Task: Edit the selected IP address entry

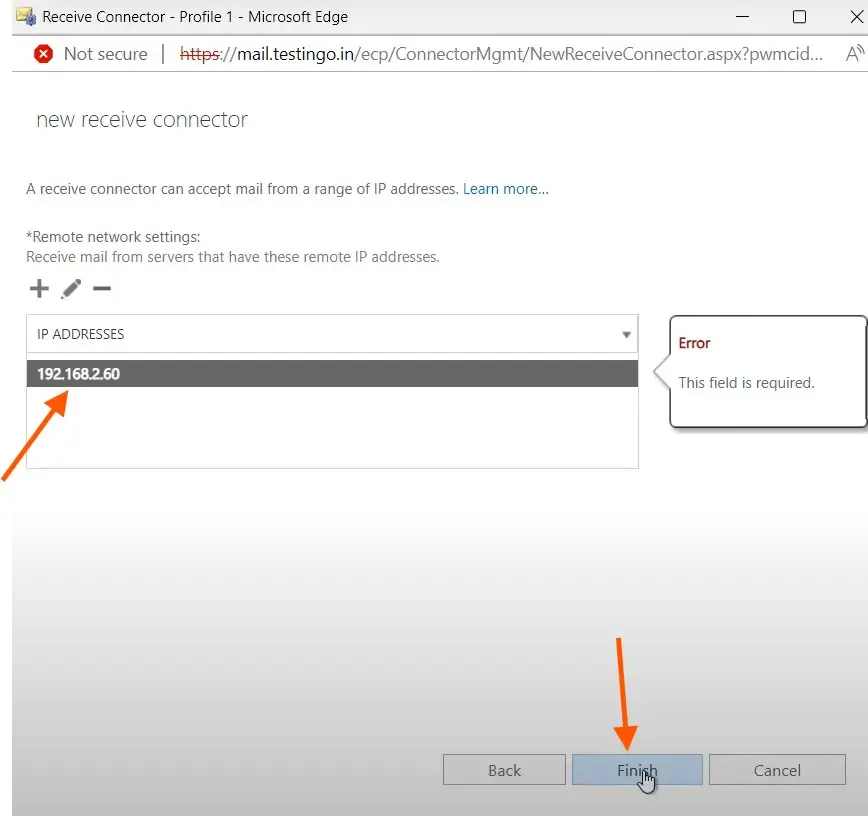Action: click(x=71, y=288)
